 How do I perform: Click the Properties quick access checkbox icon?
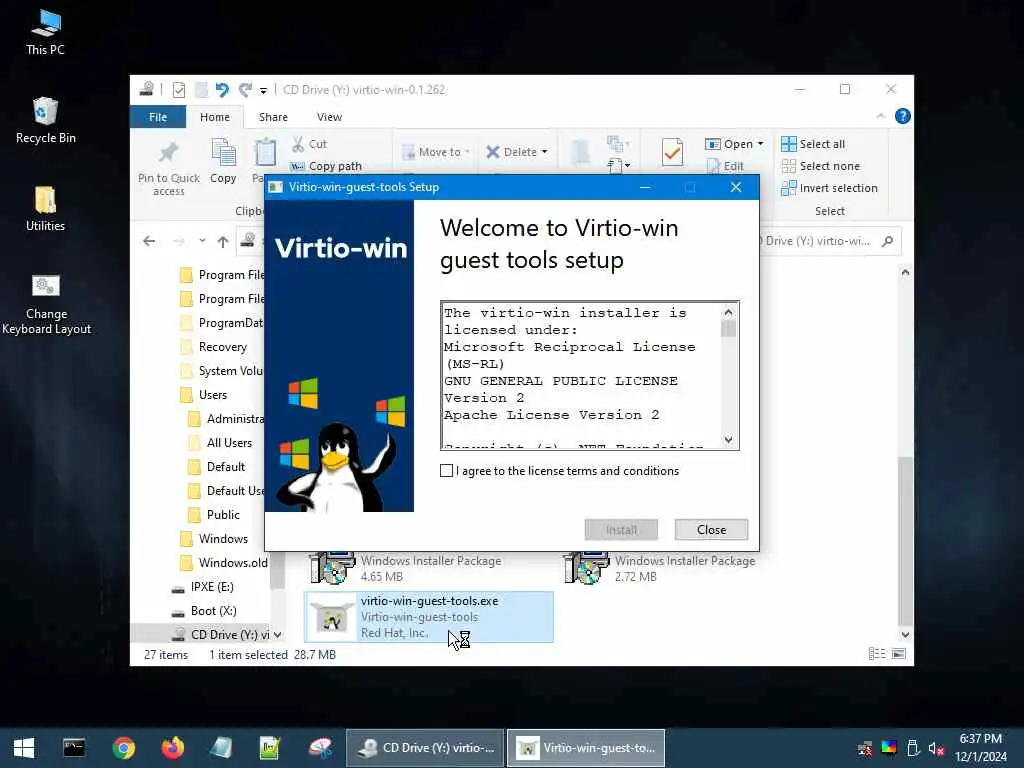178,89
